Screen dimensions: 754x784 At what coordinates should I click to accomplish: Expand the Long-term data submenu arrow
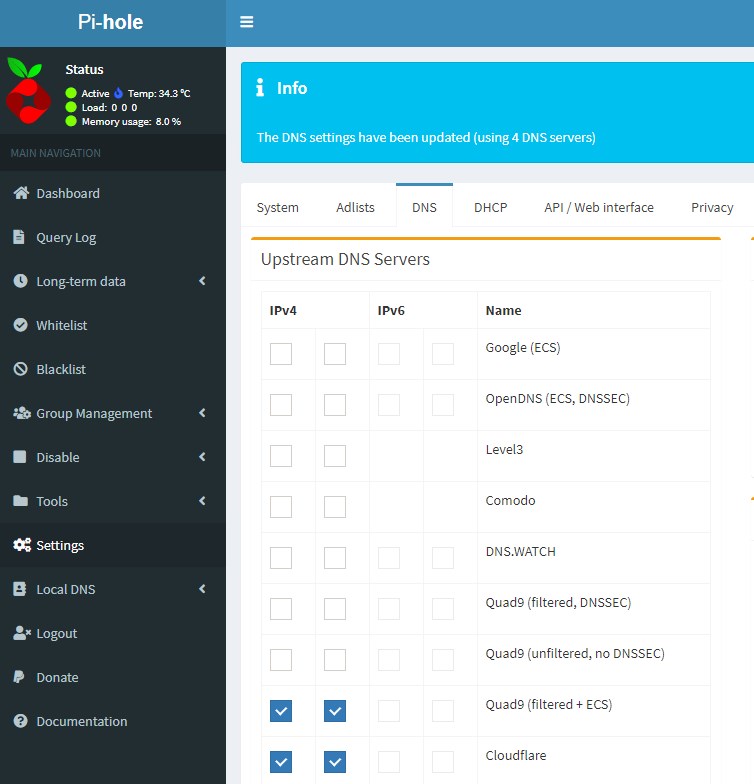202,281
